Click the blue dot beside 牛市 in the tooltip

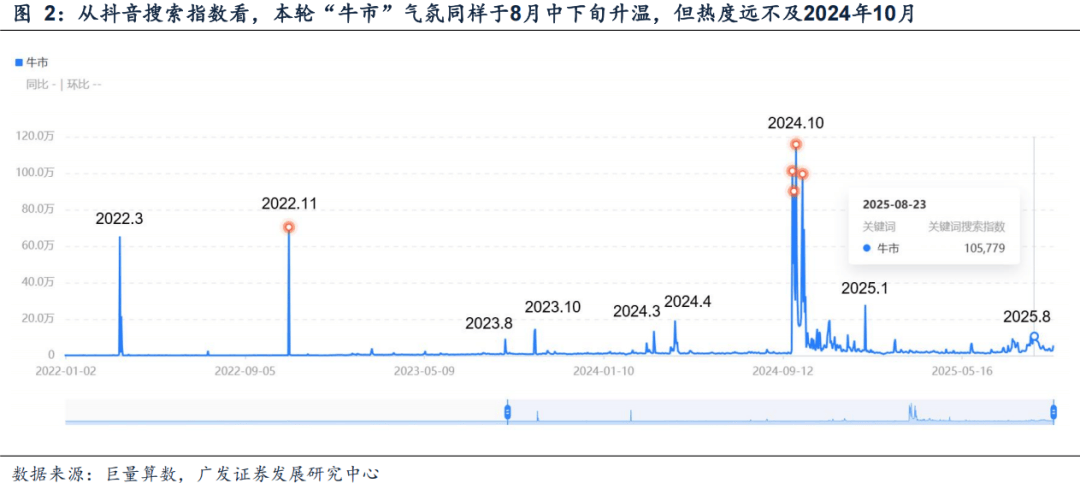867,248
